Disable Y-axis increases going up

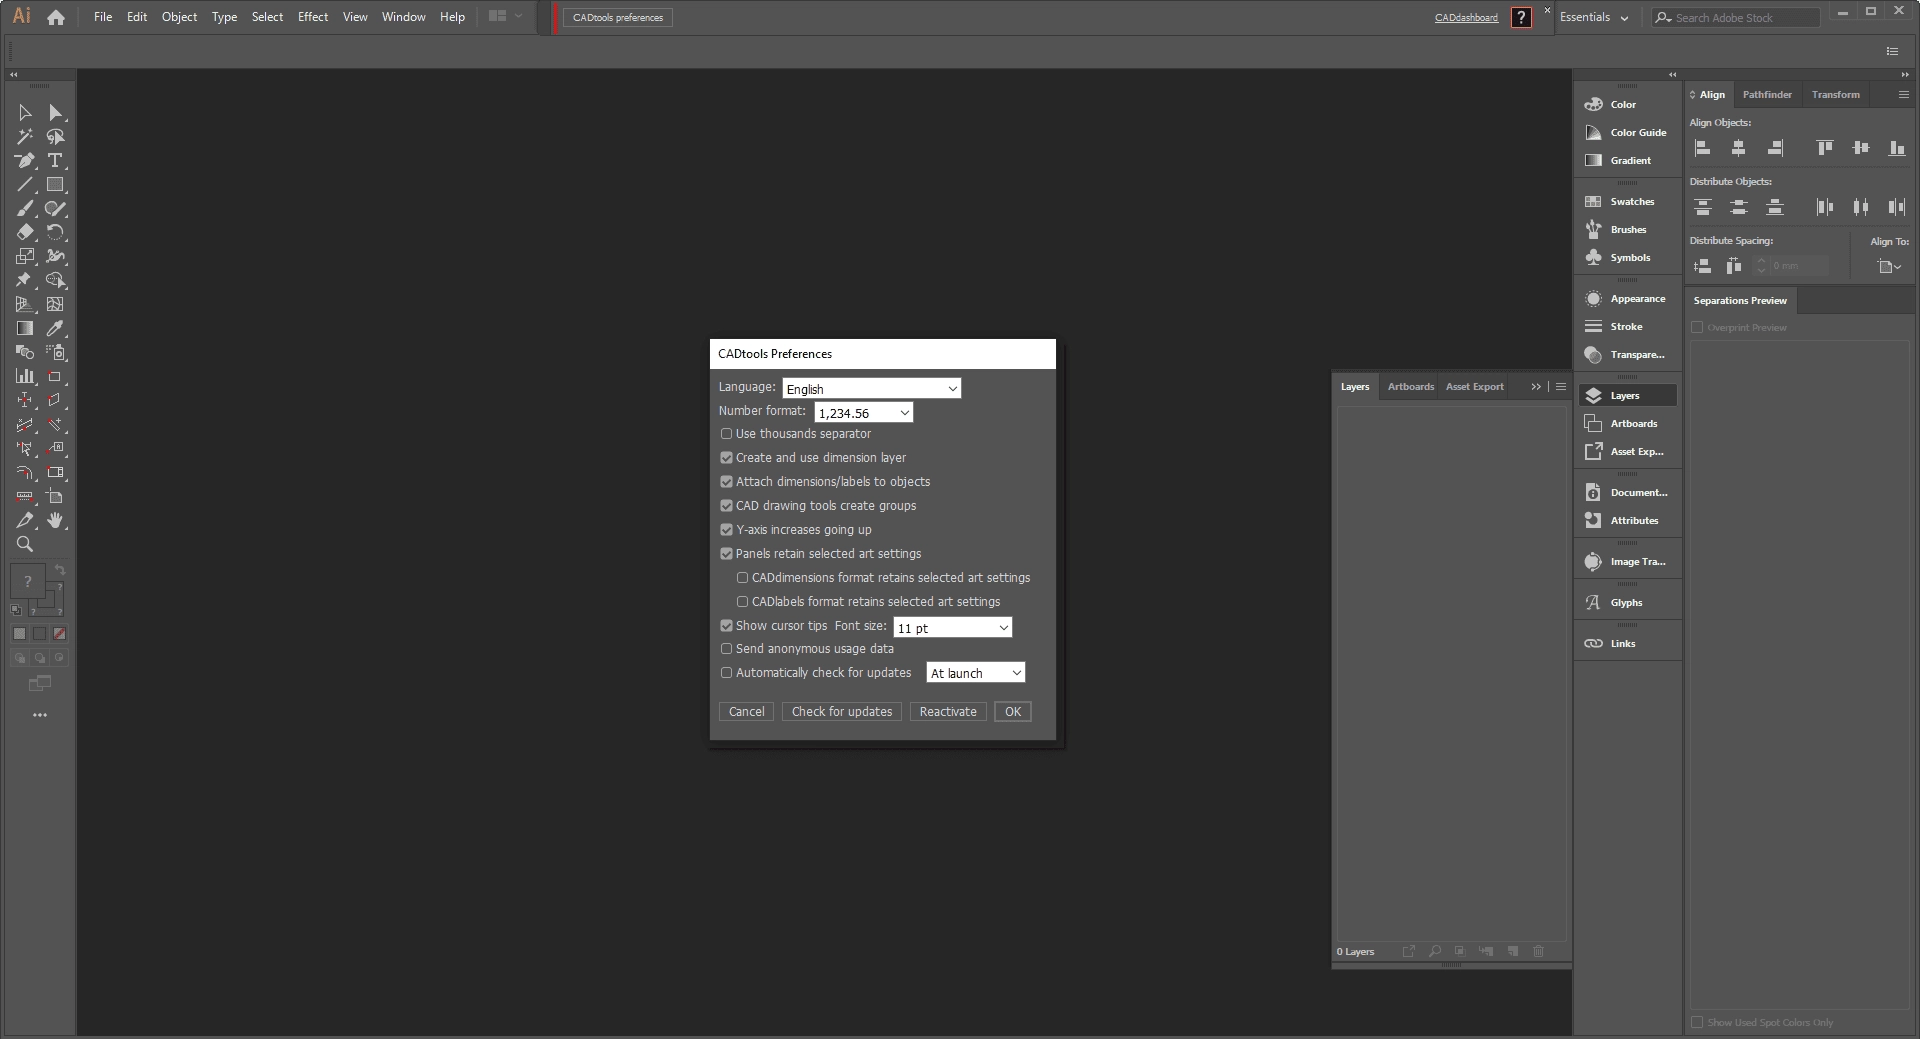point(726,529)
